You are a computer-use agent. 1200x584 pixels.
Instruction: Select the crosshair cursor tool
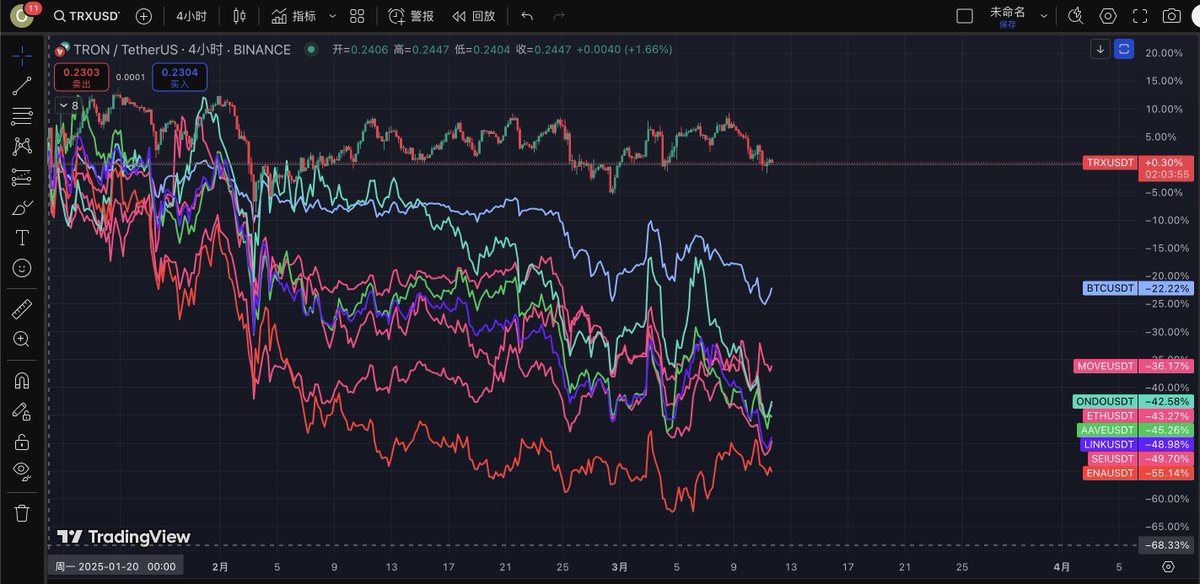point(21,56)
